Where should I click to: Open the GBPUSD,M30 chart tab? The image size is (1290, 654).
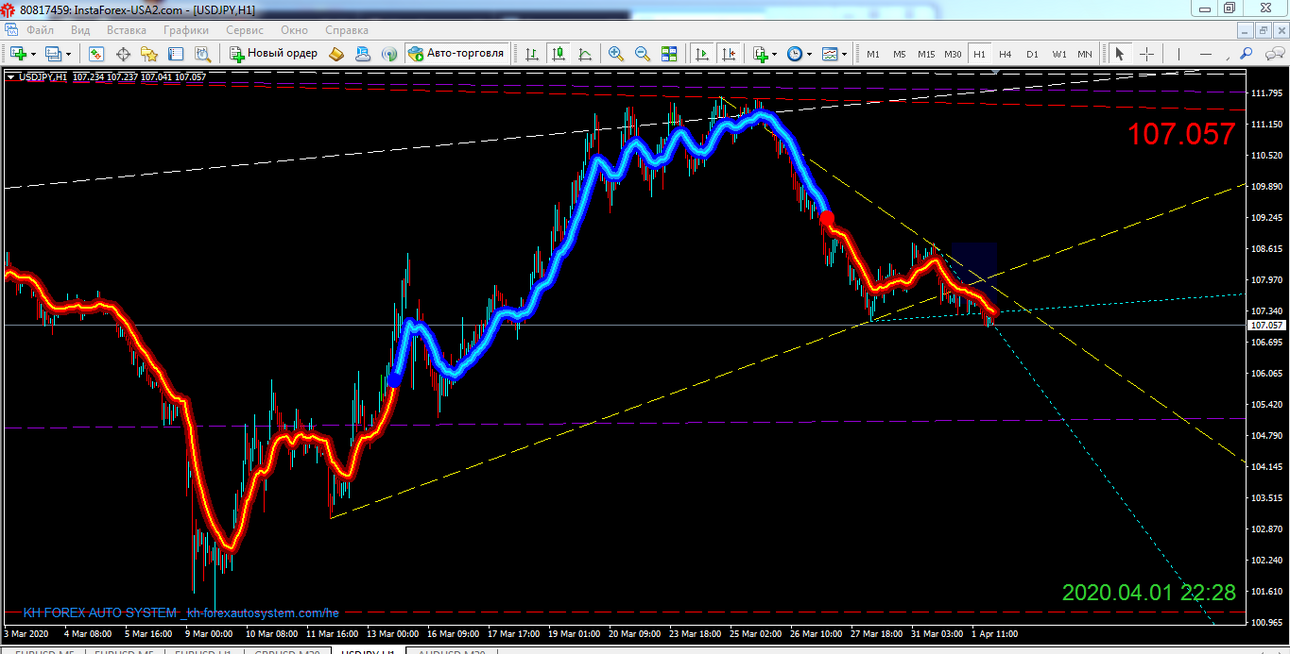(289, 652)
